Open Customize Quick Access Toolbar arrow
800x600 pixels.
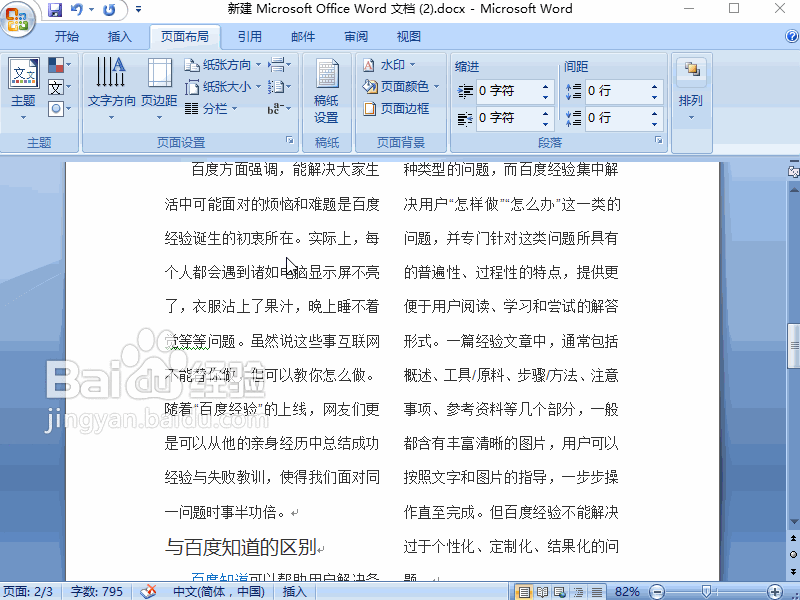tap(138, 9)
